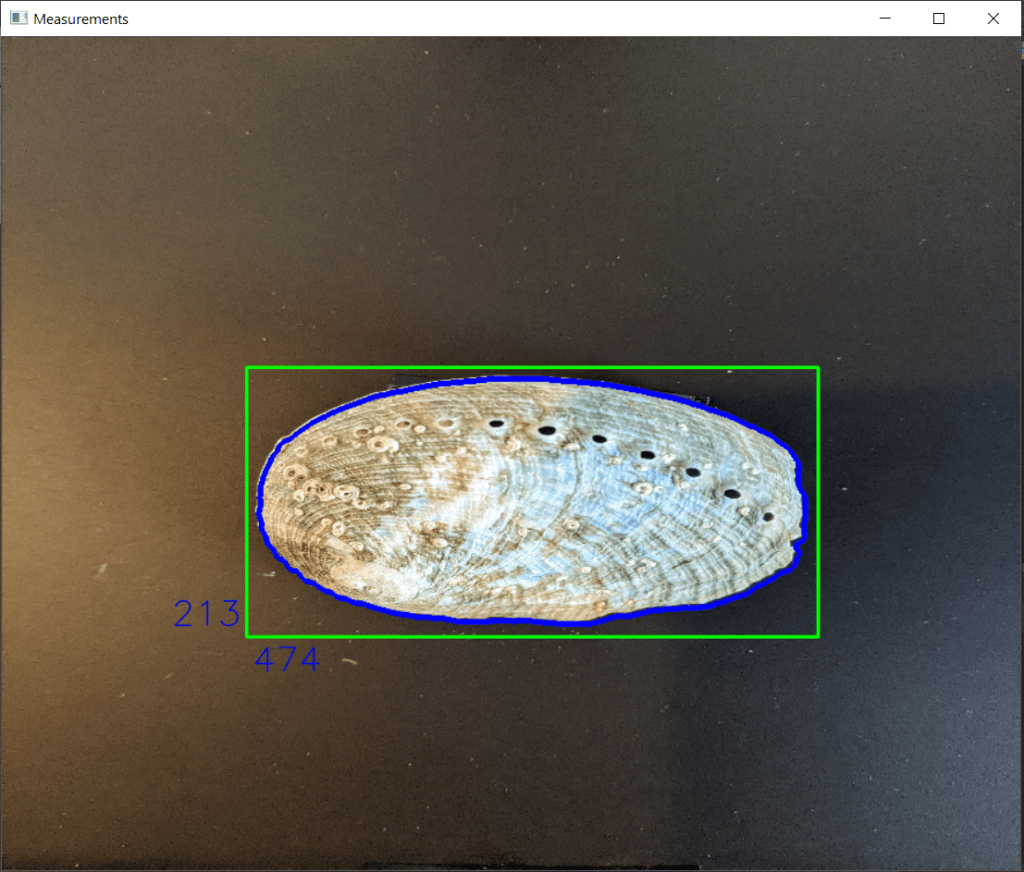Maximize the Measurements window
The image size is (1024, 872).
939,18
